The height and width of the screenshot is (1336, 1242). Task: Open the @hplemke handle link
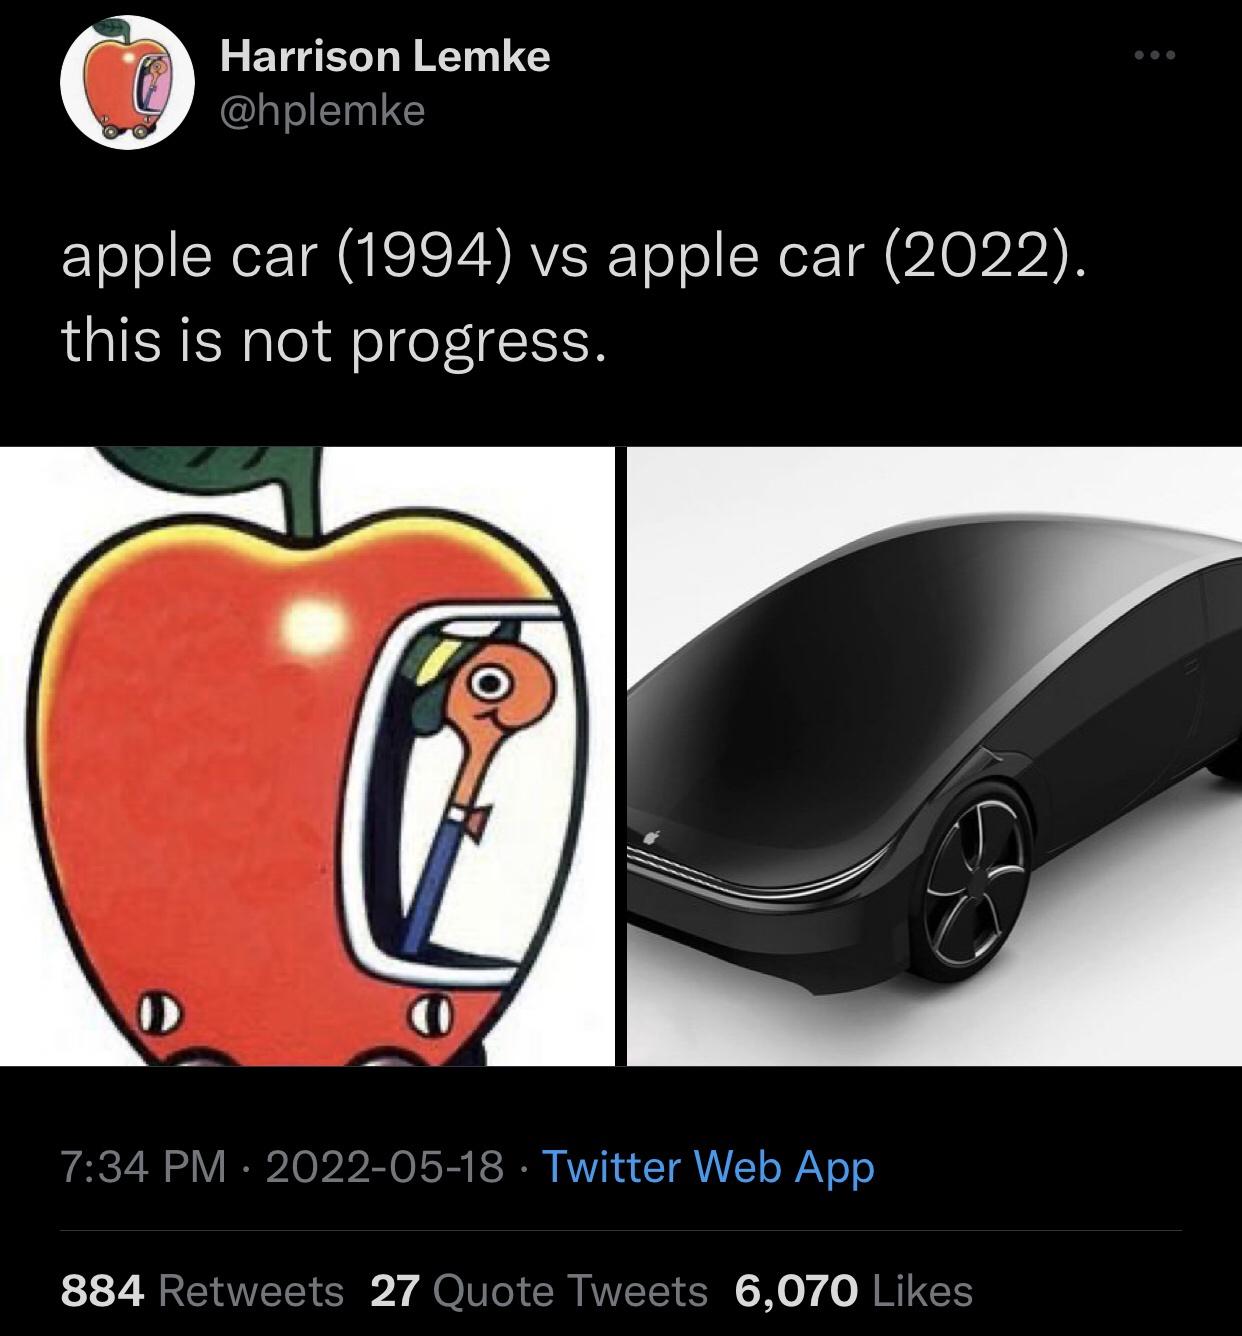(322, 110)
